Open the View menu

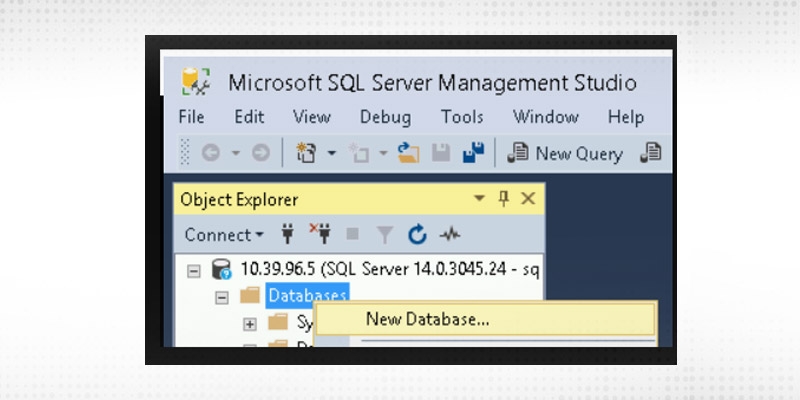pyautogui.click(x=311, y=117)
